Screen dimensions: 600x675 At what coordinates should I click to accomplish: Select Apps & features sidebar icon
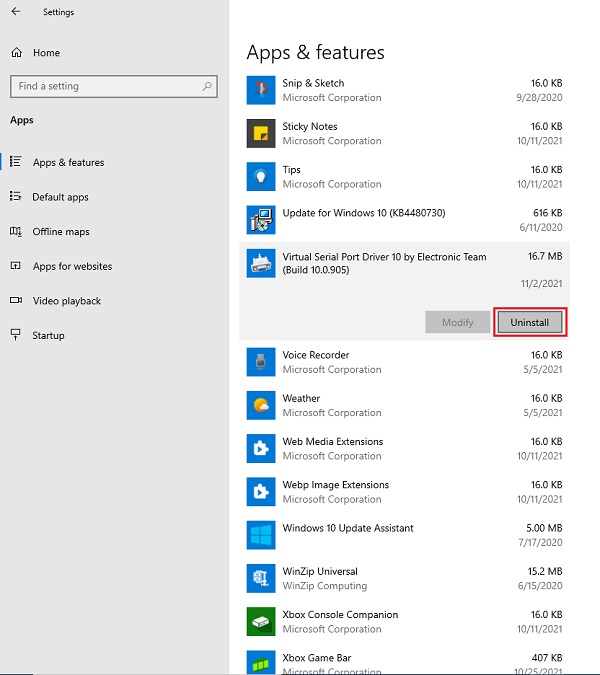click(x=15, y=161)
